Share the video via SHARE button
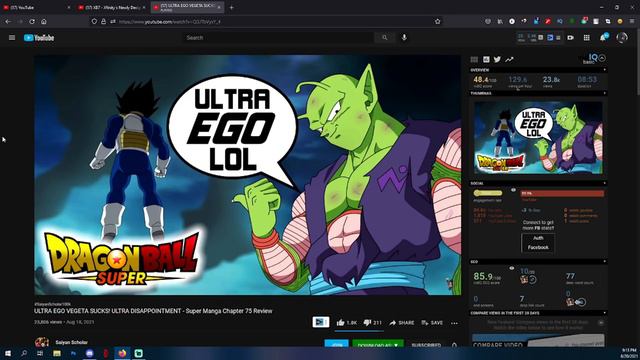 pyautogui.click(x=402, y=322)
